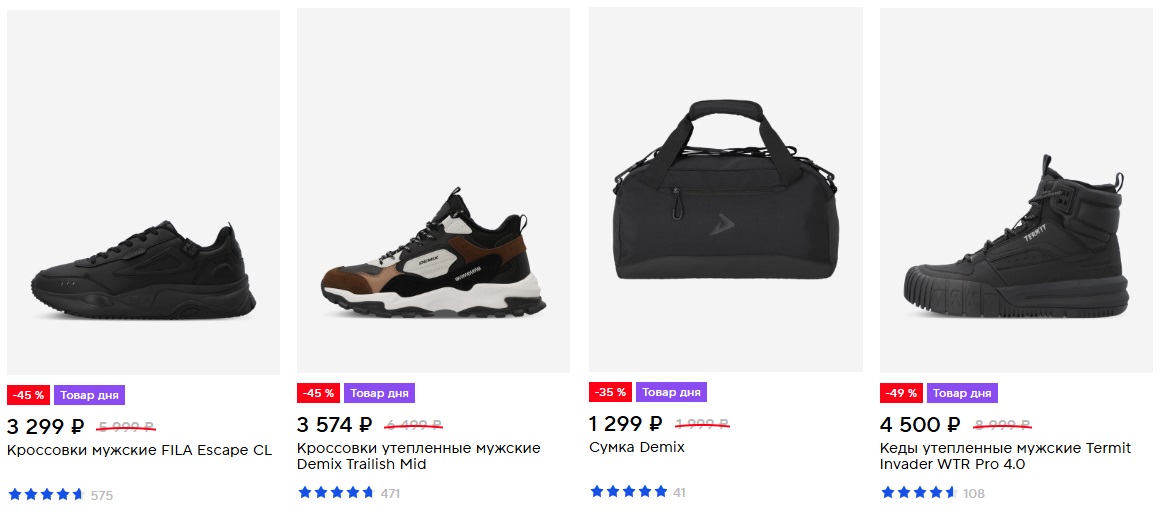The height and width of the screenshot is (516, 1170).
Task: Open 'Кеды утепленные мужские Termit Invader' link
Action: pyautogui.click(x=1005, y=456)
